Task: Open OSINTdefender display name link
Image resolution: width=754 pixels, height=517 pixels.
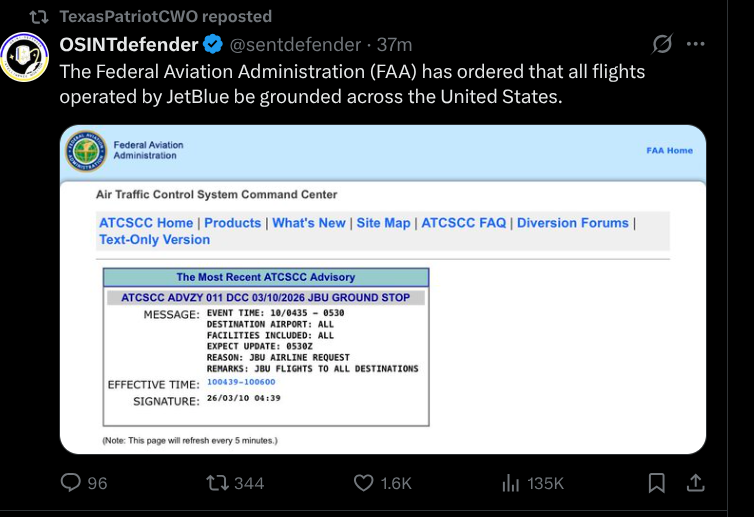Action: (130, 45)
